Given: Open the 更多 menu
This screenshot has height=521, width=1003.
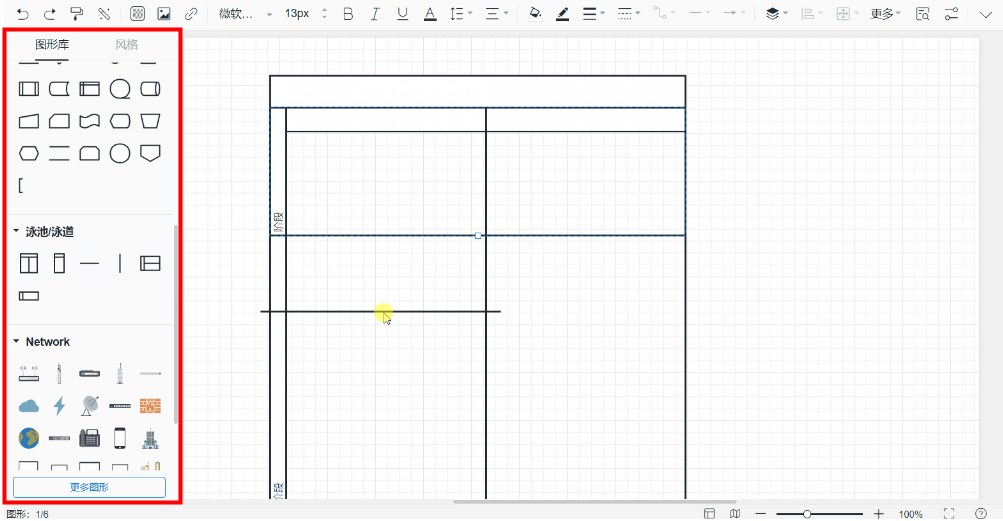Looking at the screenshot, I should [885, 13].
